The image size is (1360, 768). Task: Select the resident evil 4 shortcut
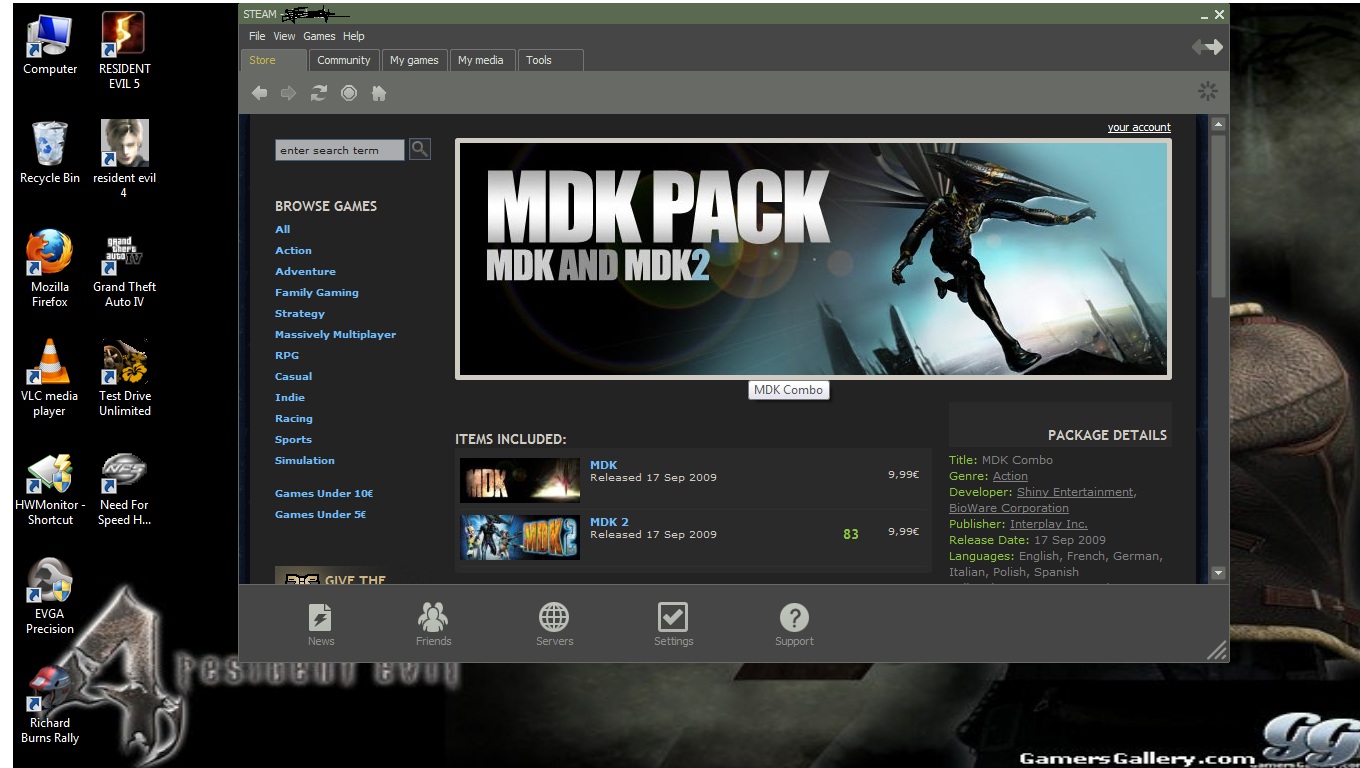[124, 158]
